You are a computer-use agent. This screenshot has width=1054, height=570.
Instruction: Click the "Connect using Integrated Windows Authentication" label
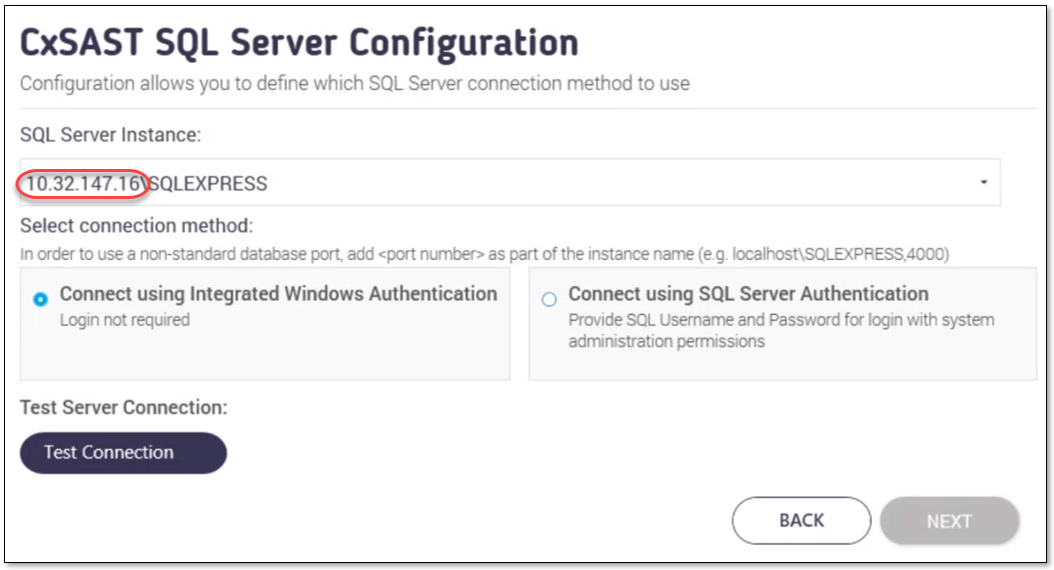pos(278,294)
